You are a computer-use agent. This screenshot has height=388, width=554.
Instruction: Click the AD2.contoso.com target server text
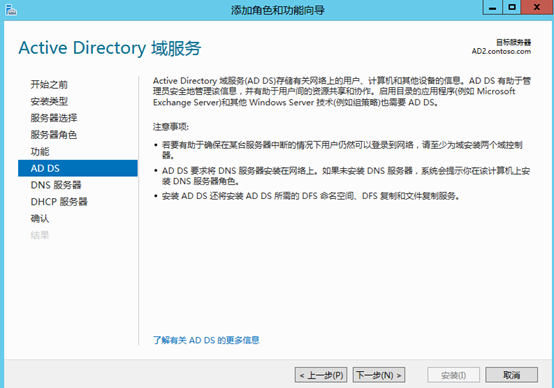point(501,51)
